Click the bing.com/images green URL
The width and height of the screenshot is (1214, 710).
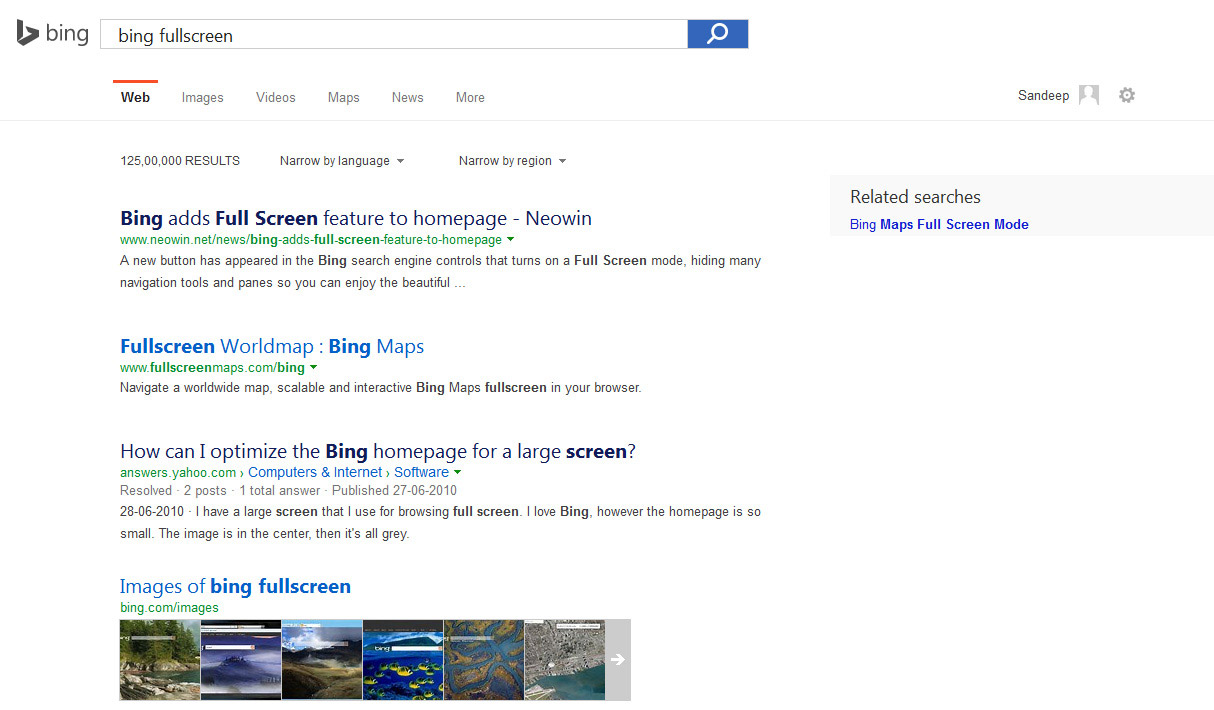pyautogui.click(x=169, y=607)
